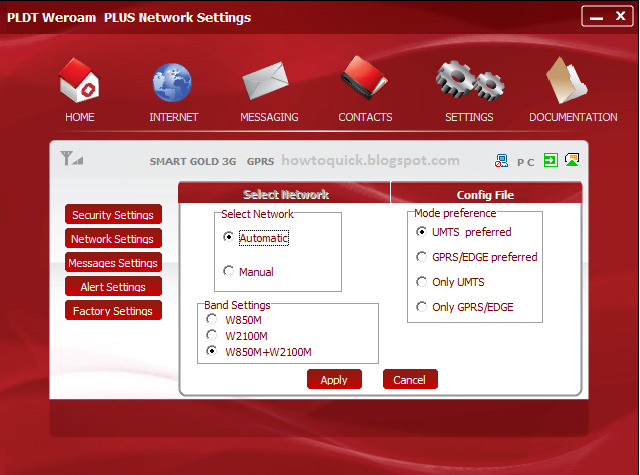Click the network disconnected computer icon
This screenshot has height=475, width=640.
(501, 161)
